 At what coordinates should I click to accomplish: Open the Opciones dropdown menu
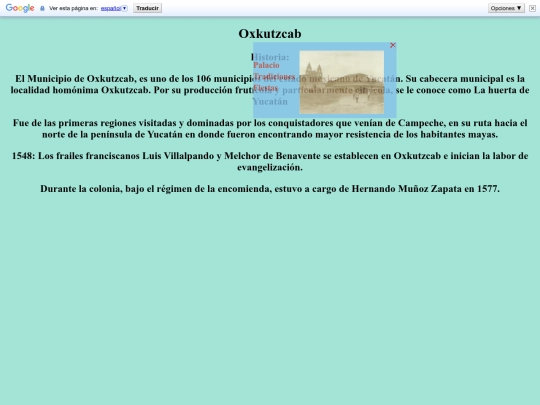click(506, 8)
